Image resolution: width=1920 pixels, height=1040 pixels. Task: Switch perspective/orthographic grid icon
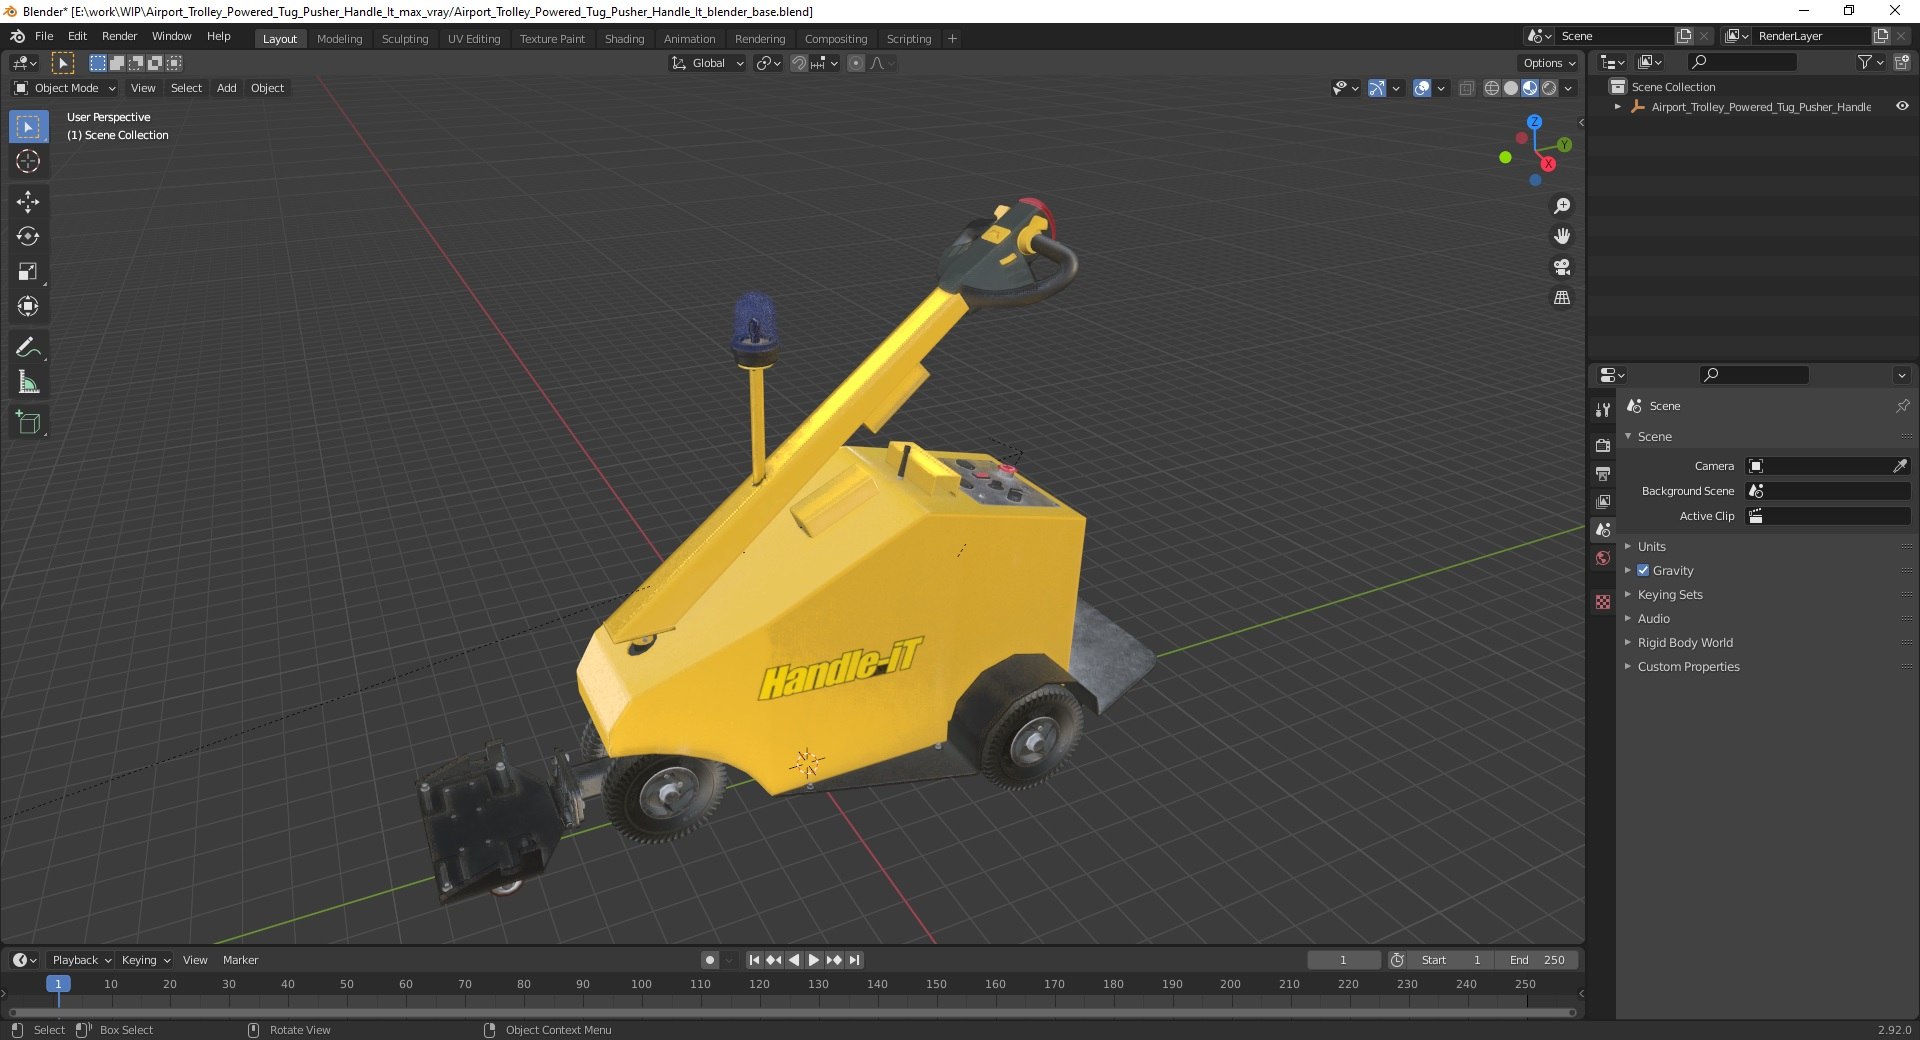[1561, 298]
